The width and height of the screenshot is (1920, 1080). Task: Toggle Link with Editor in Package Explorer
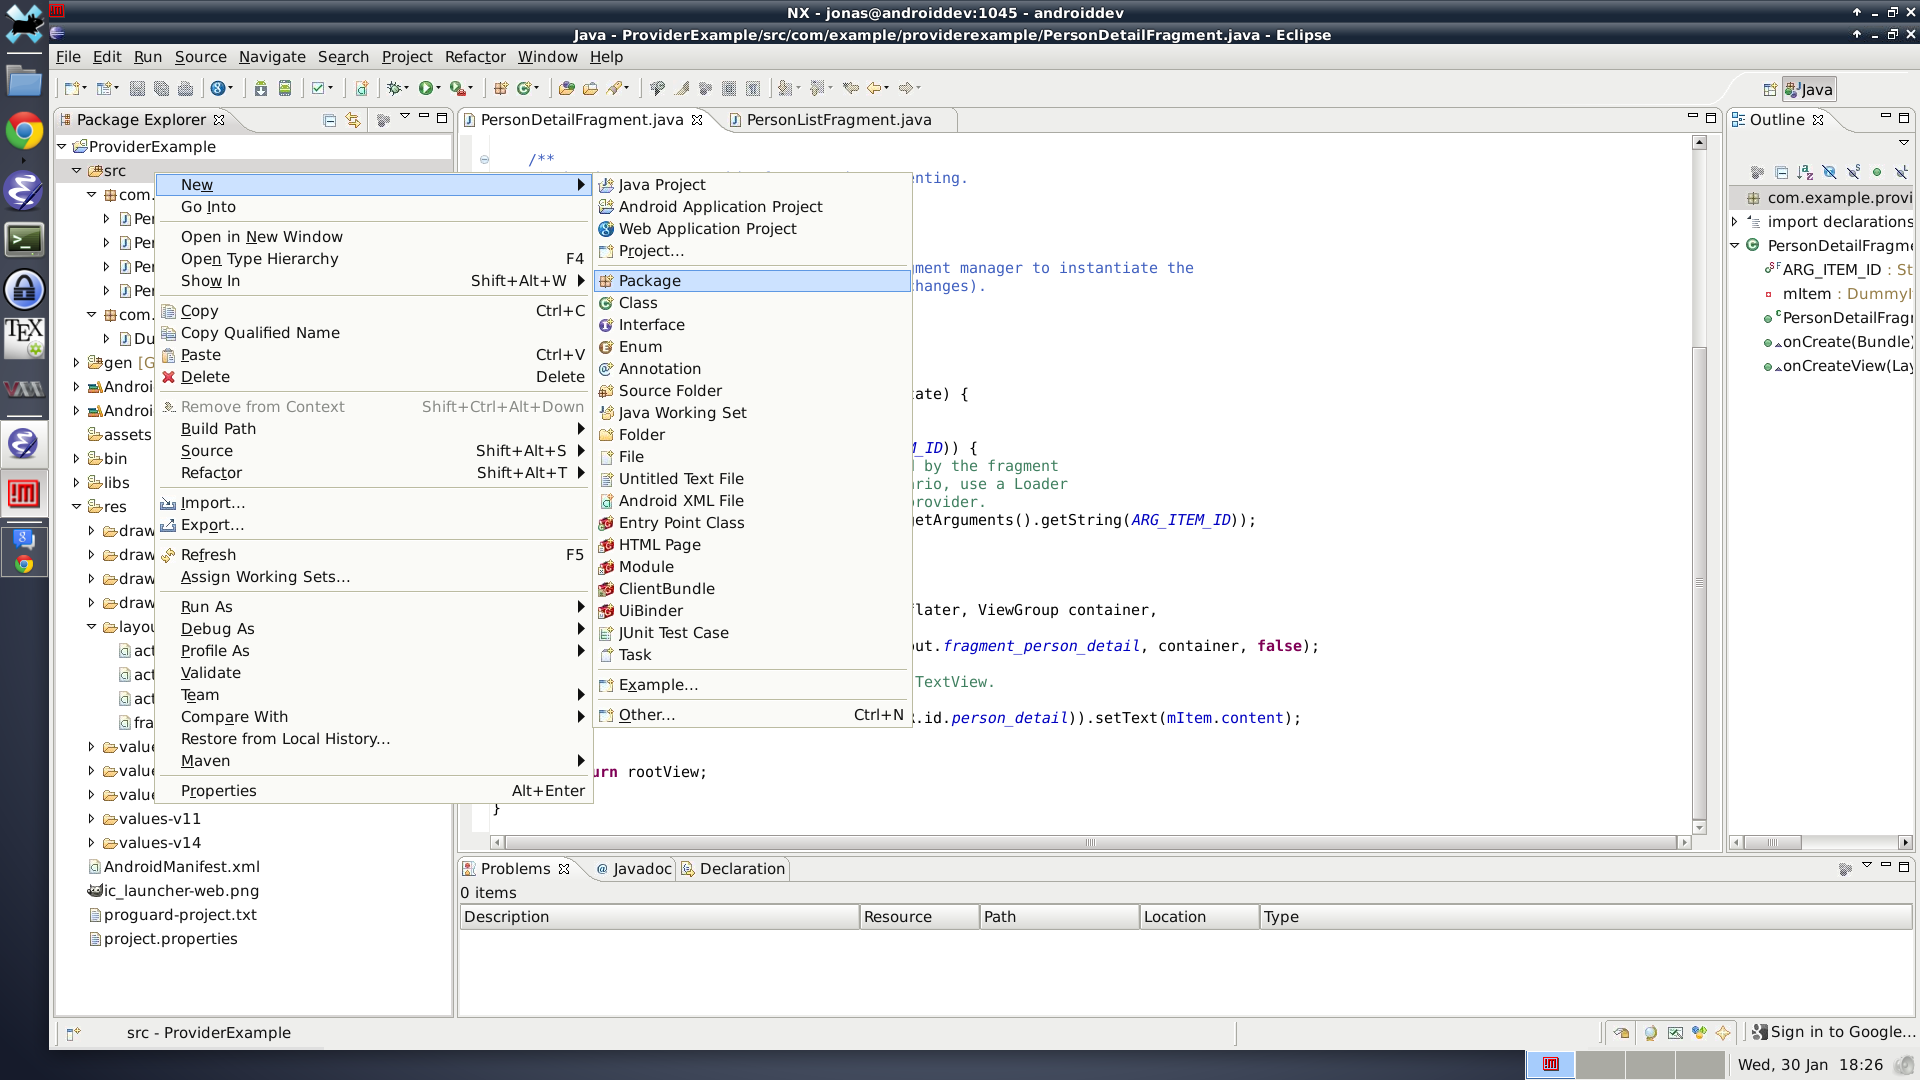[353, 120]
